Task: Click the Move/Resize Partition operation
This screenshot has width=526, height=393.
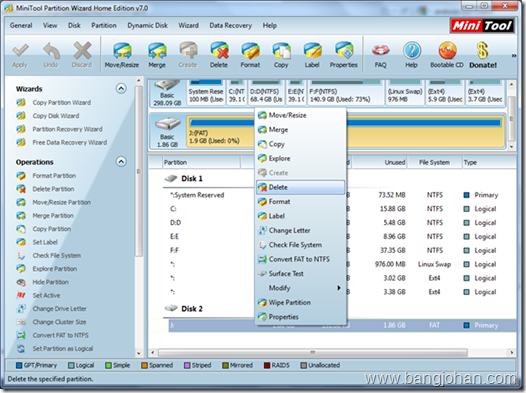Action: (x=61, y=203)
